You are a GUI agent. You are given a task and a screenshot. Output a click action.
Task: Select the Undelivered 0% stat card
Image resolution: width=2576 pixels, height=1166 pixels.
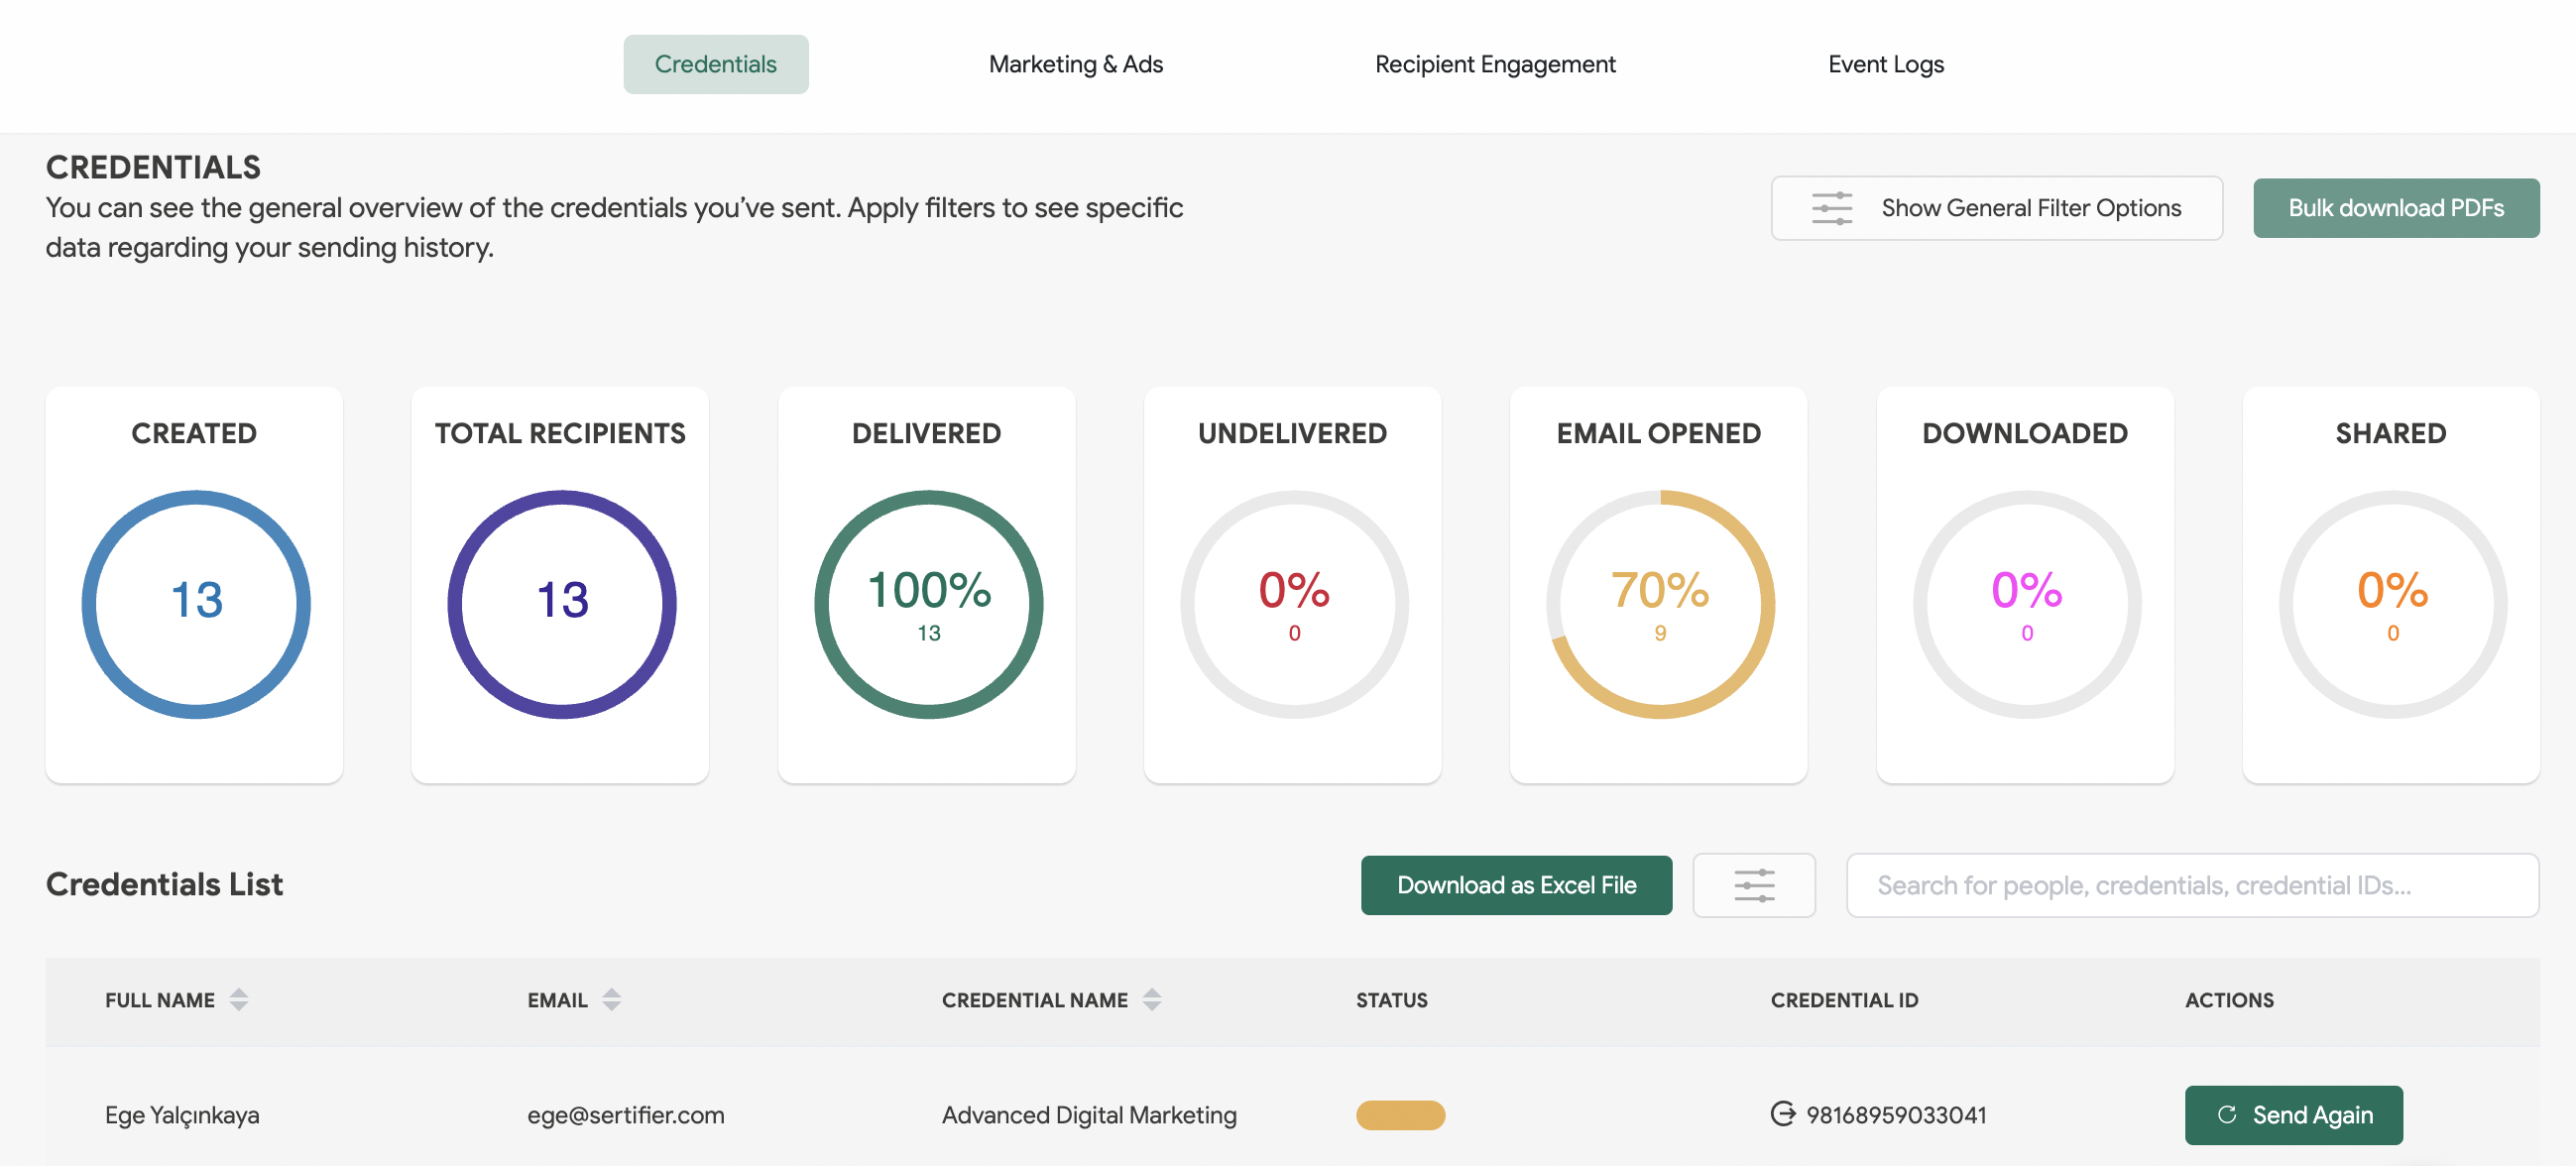point(1292,584)
